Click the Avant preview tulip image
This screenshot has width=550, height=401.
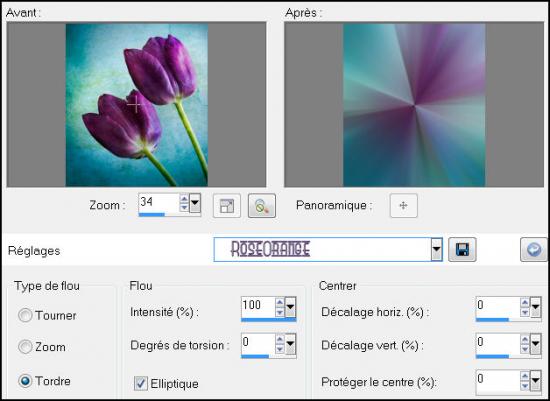tap(137, 105)
